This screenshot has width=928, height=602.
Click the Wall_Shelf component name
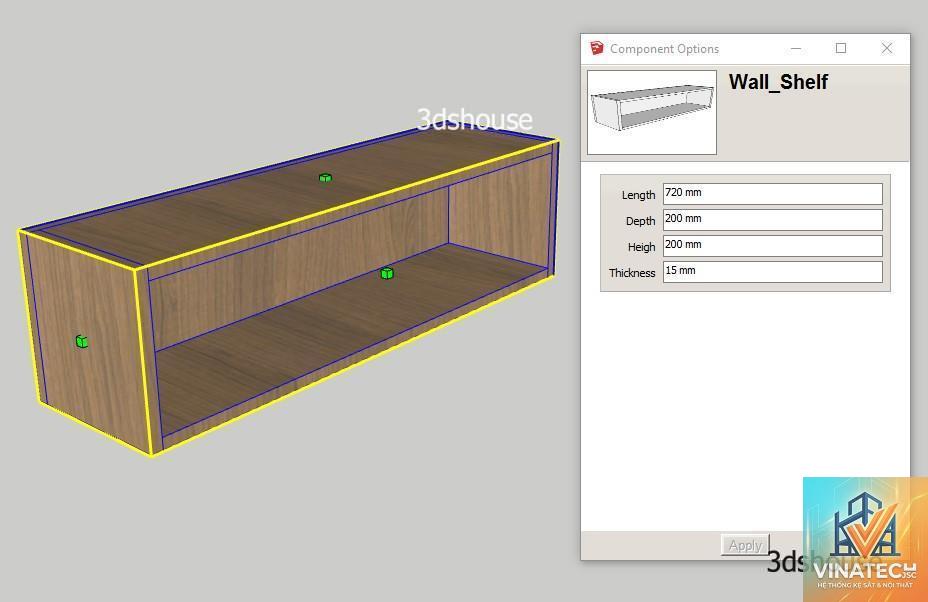click(x=778, y=82)
